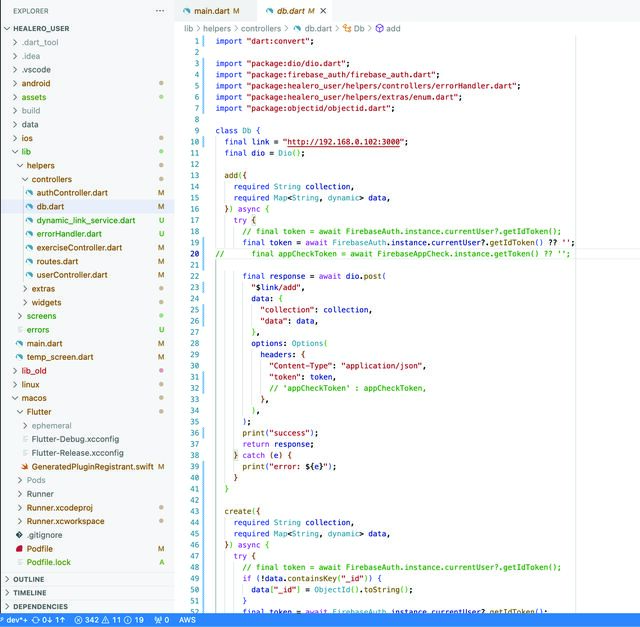640x627 pixels.
Task: Click lib in the breadcrumb
Action: pos(188,29)
